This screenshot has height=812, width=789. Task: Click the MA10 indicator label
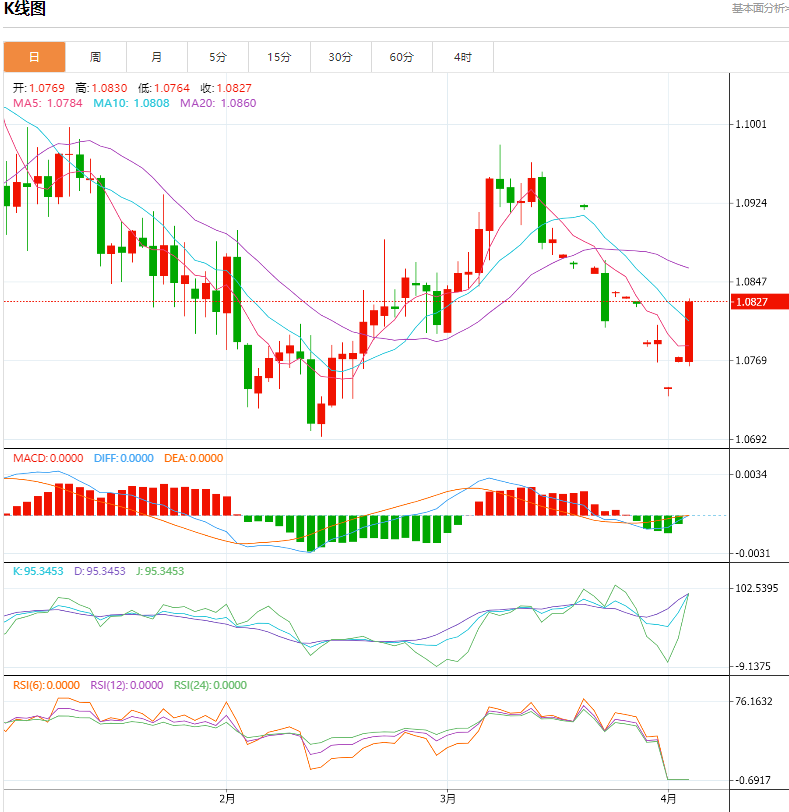point(129,103)
